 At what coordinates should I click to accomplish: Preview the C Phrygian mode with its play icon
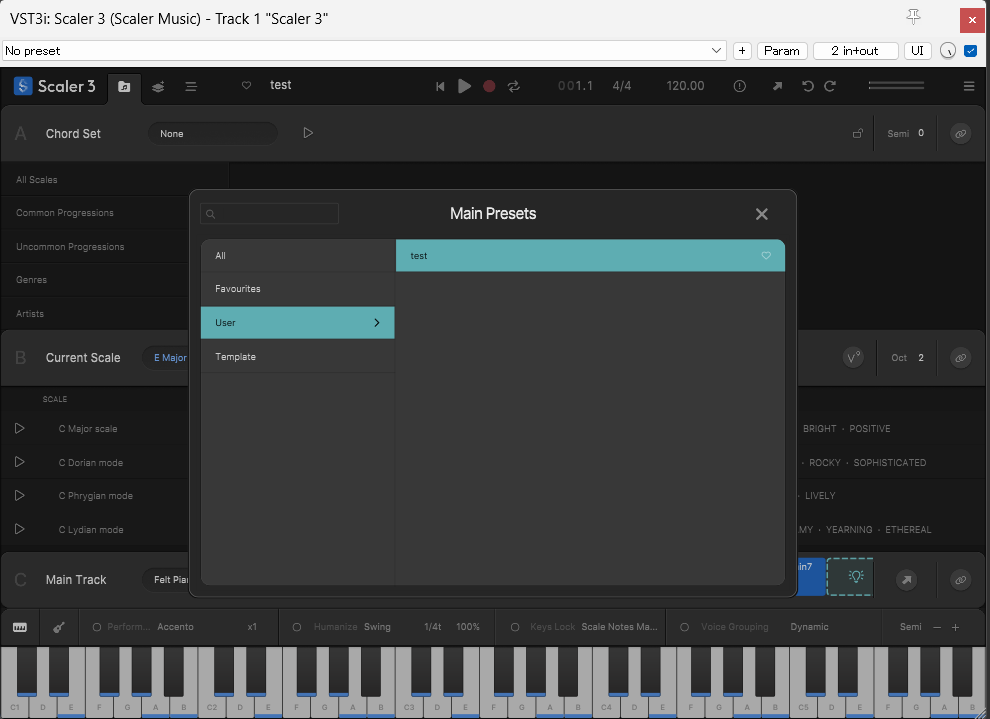click(x=20, y=496)
